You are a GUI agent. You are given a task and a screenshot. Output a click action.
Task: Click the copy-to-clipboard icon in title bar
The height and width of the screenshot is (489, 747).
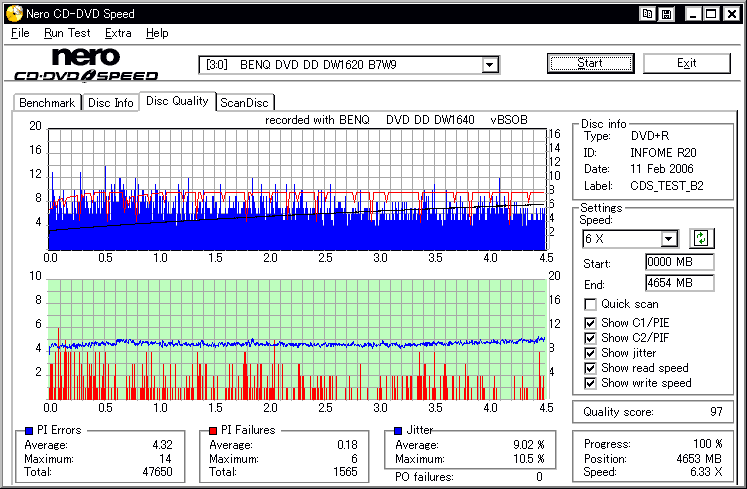648,14
